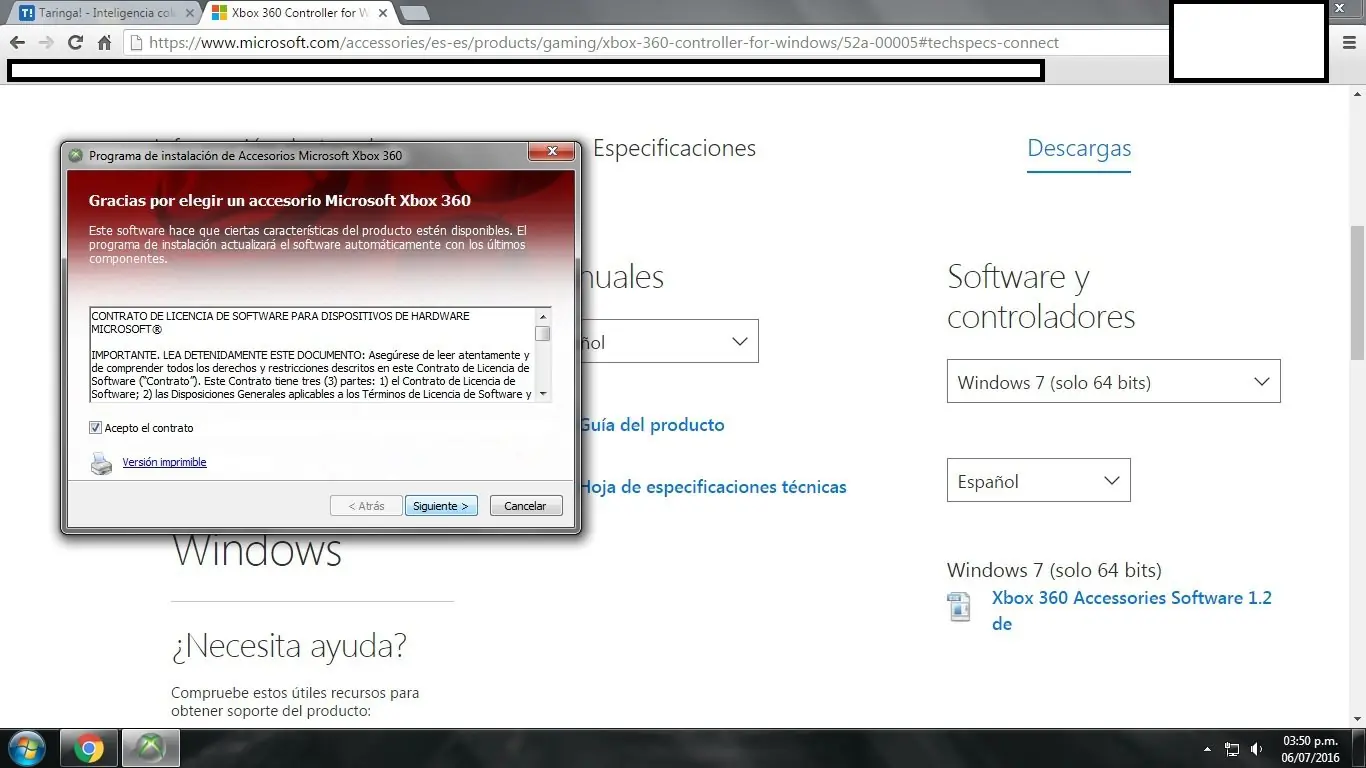Click the license agreement scrollbar thumb
Screen dimensions: 1366x768
click(x=543, y=333)
